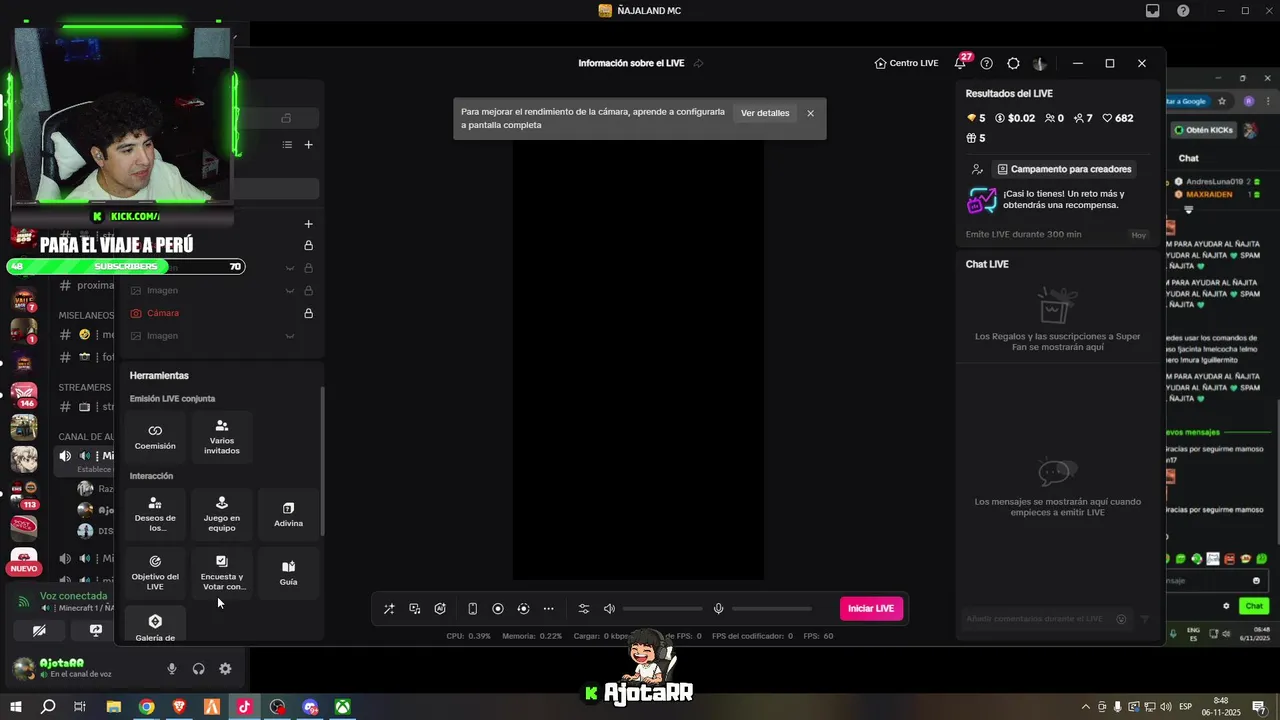Open the media and music tool icon
Viewport: 1280px width, 720px height.
pyautogui.click(x=415, y=608)
